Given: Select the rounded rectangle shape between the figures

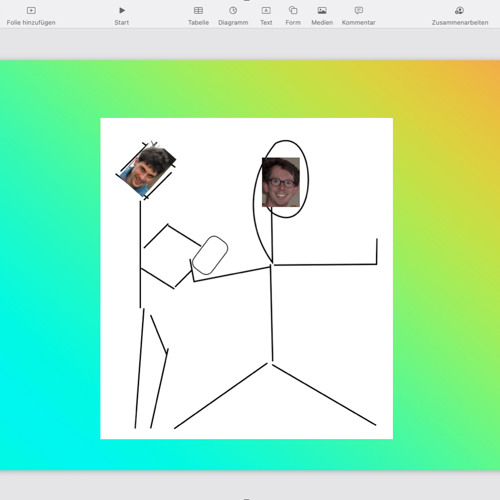Looking at the screenshot, I should coord(210,255).
